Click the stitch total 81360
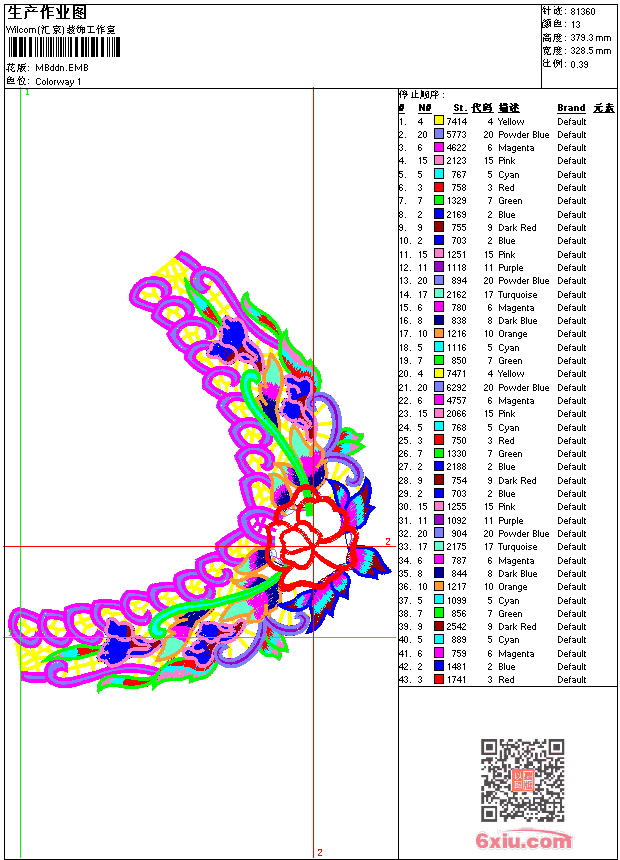Screen dimensions: 620x860 pyautogui.click(x=583, y=12)
